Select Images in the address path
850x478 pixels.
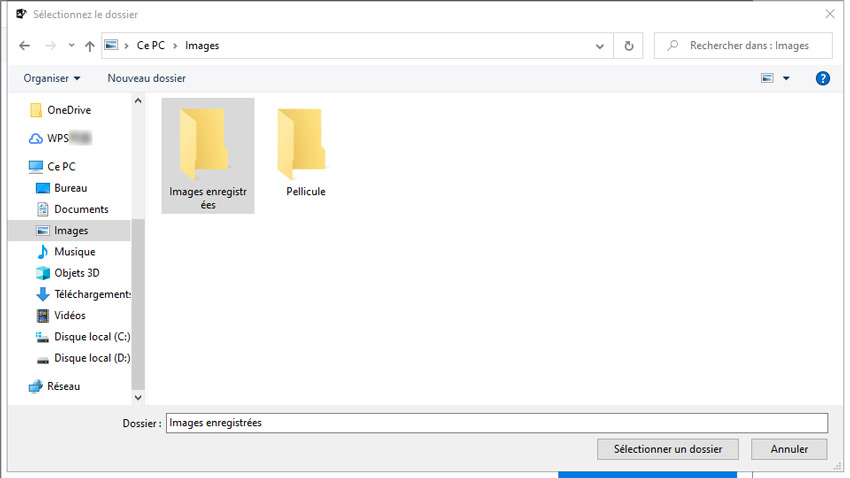[x=202, y=46]
